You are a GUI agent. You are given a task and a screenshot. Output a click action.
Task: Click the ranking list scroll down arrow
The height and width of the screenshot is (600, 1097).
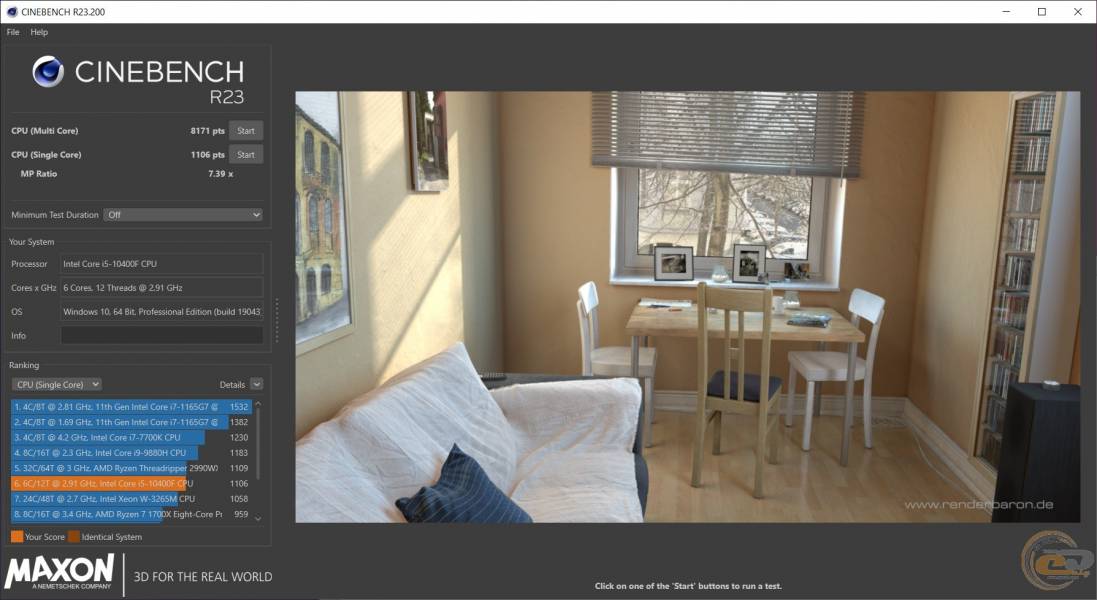point(258,518)
